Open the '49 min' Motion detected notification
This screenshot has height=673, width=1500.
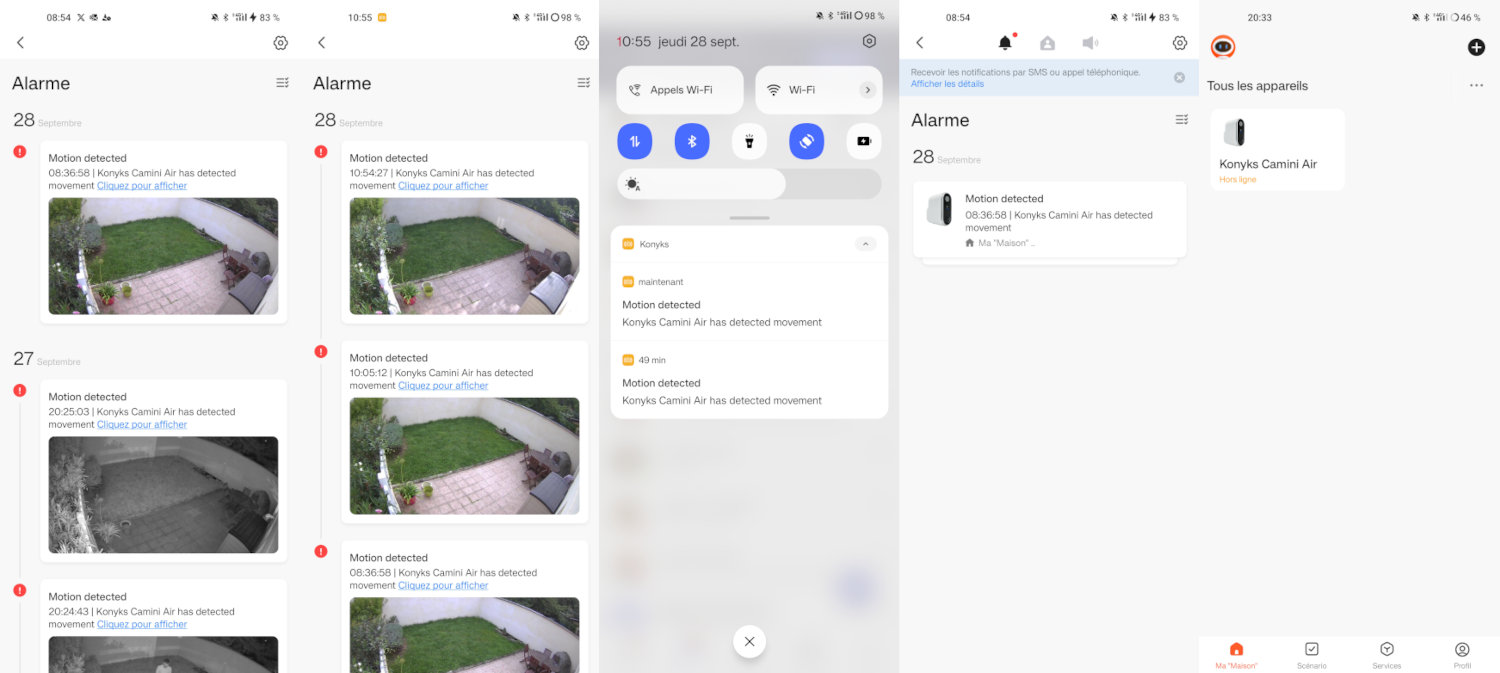coord(749,380)
